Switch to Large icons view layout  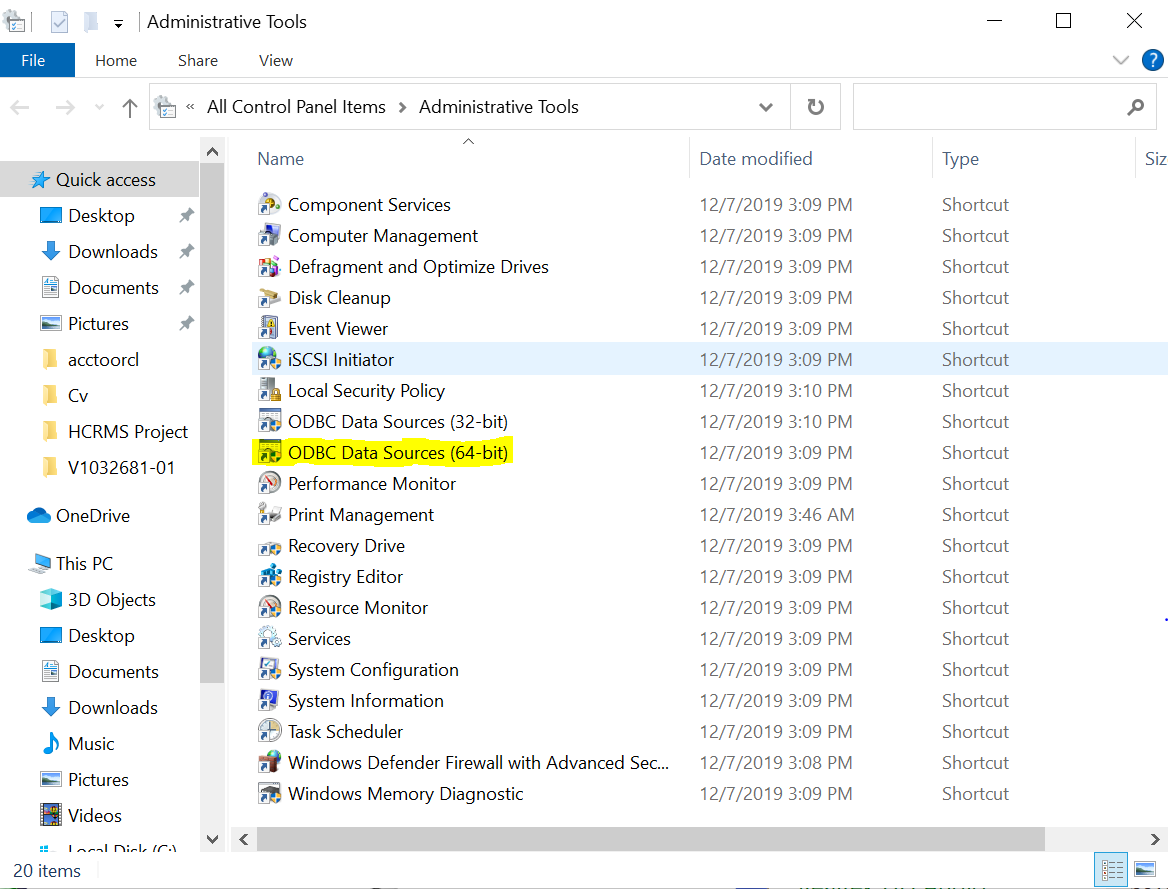[x=1145, y=870]
